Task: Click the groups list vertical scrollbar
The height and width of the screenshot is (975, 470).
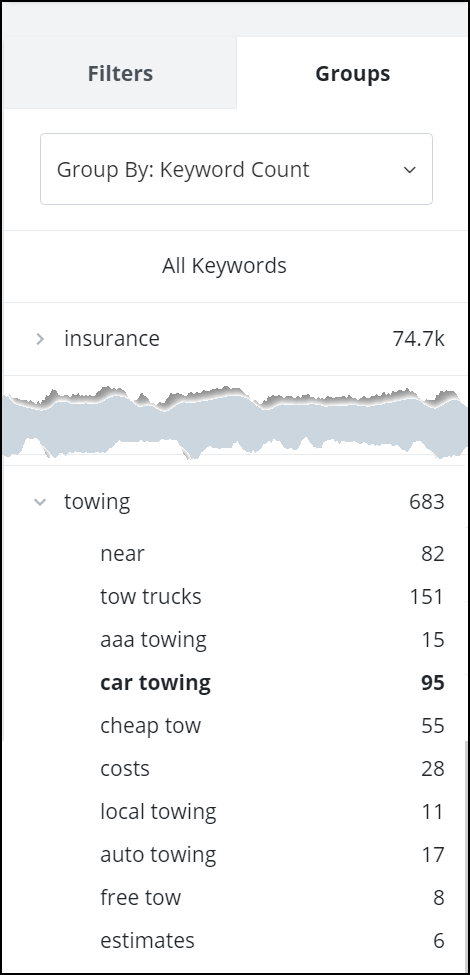Action: click(465, 856)
